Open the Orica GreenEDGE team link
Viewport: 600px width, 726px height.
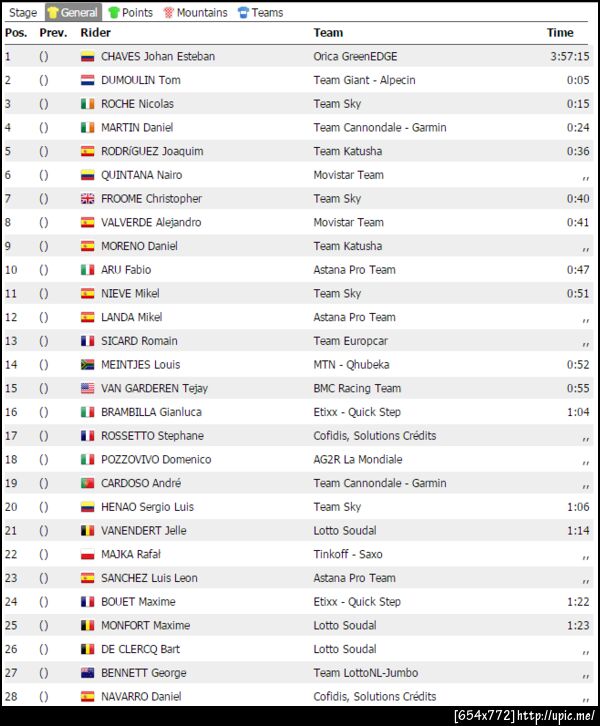355,57
